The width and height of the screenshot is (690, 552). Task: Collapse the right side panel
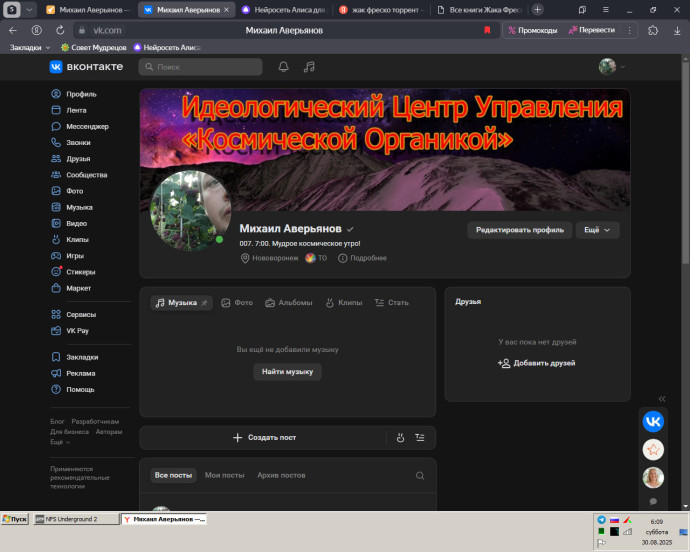[662, 399]
